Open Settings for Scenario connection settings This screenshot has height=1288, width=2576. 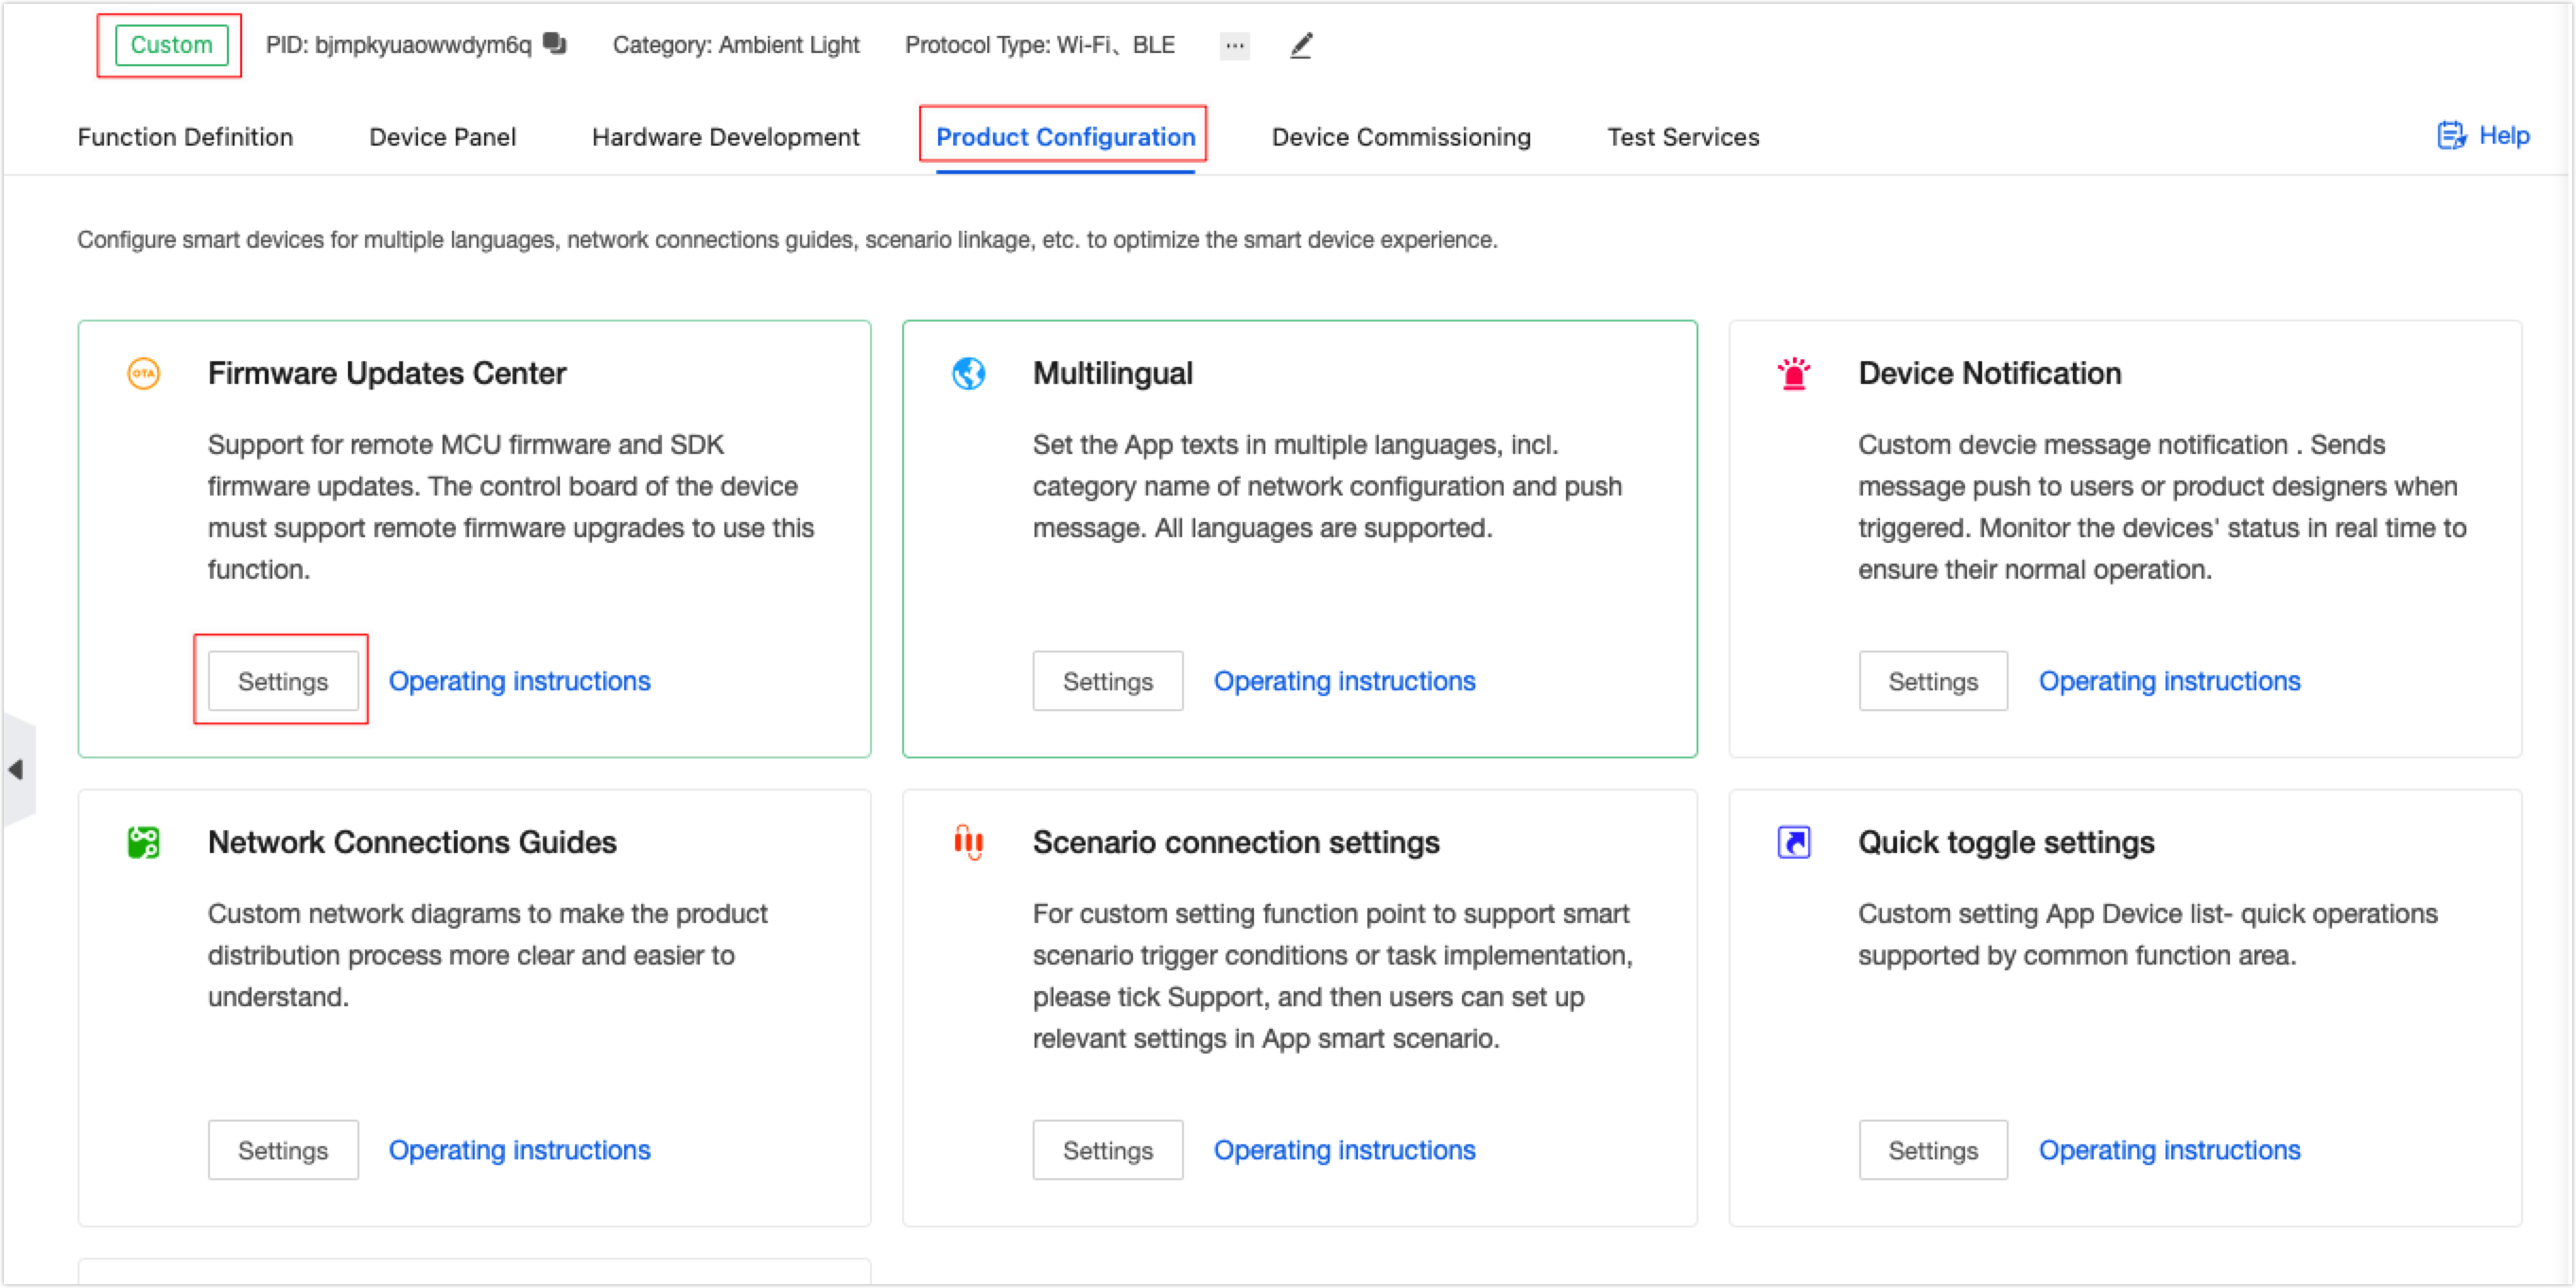click(1108, 1150)
